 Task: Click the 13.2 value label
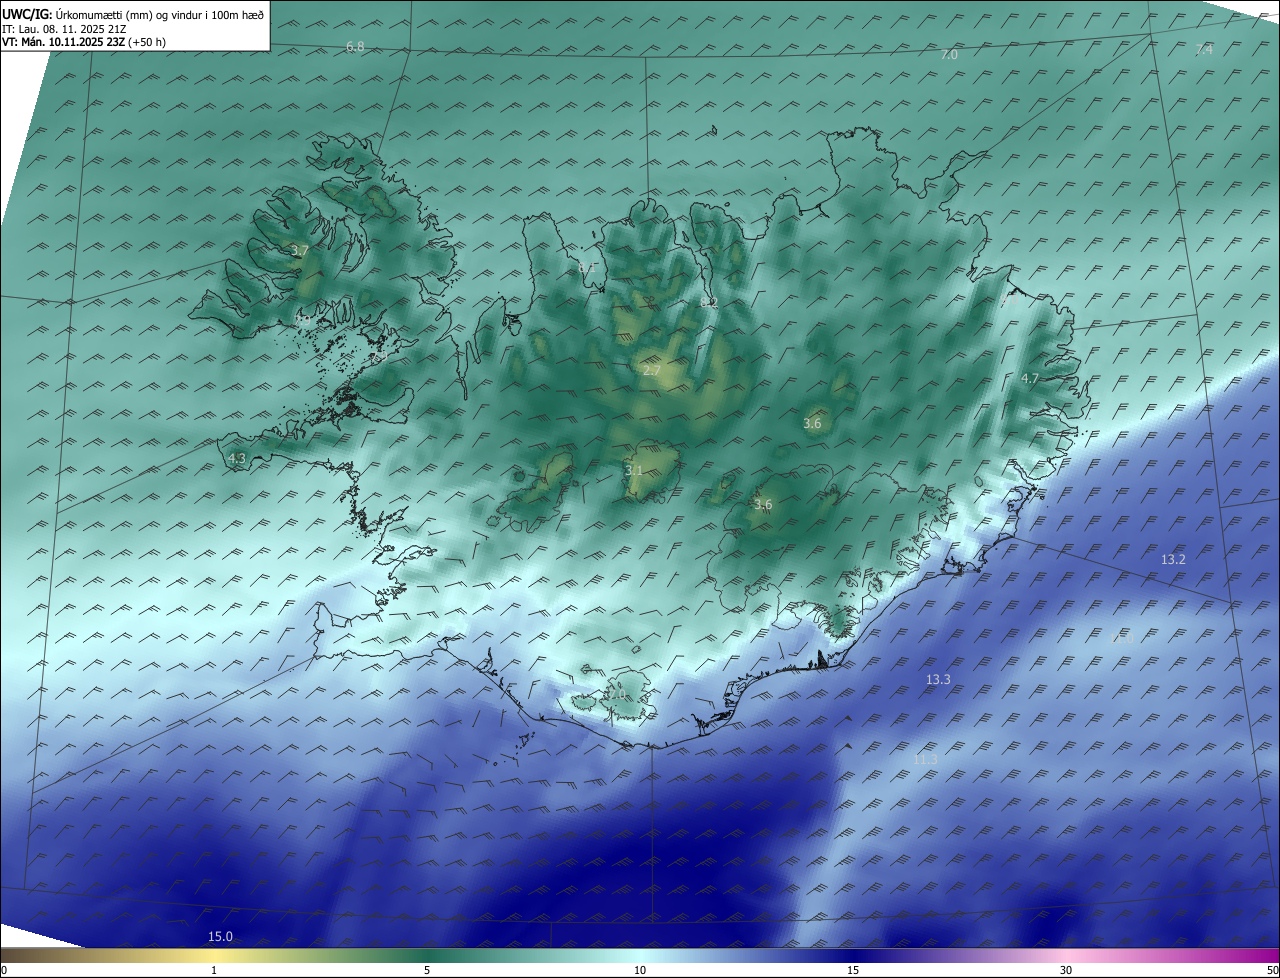[x=1173, y=560]
